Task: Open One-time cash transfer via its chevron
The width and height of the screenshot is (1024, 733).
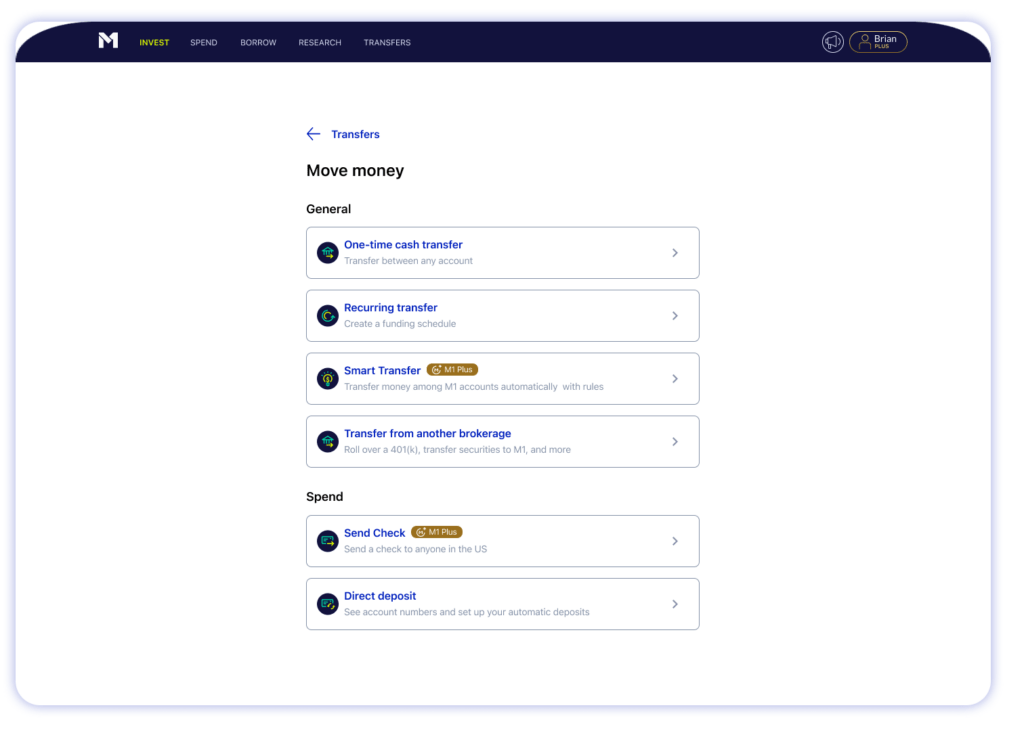Action: coord(675,253)
